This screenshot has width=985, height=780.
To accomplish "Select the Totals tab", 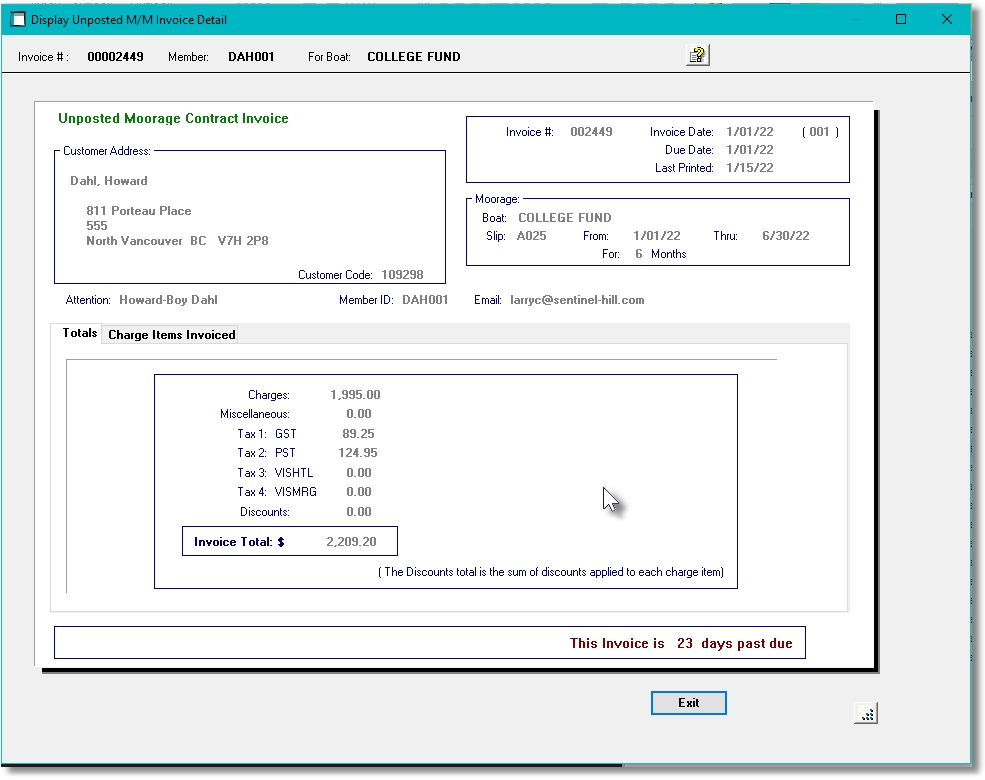I will point(78,333).
